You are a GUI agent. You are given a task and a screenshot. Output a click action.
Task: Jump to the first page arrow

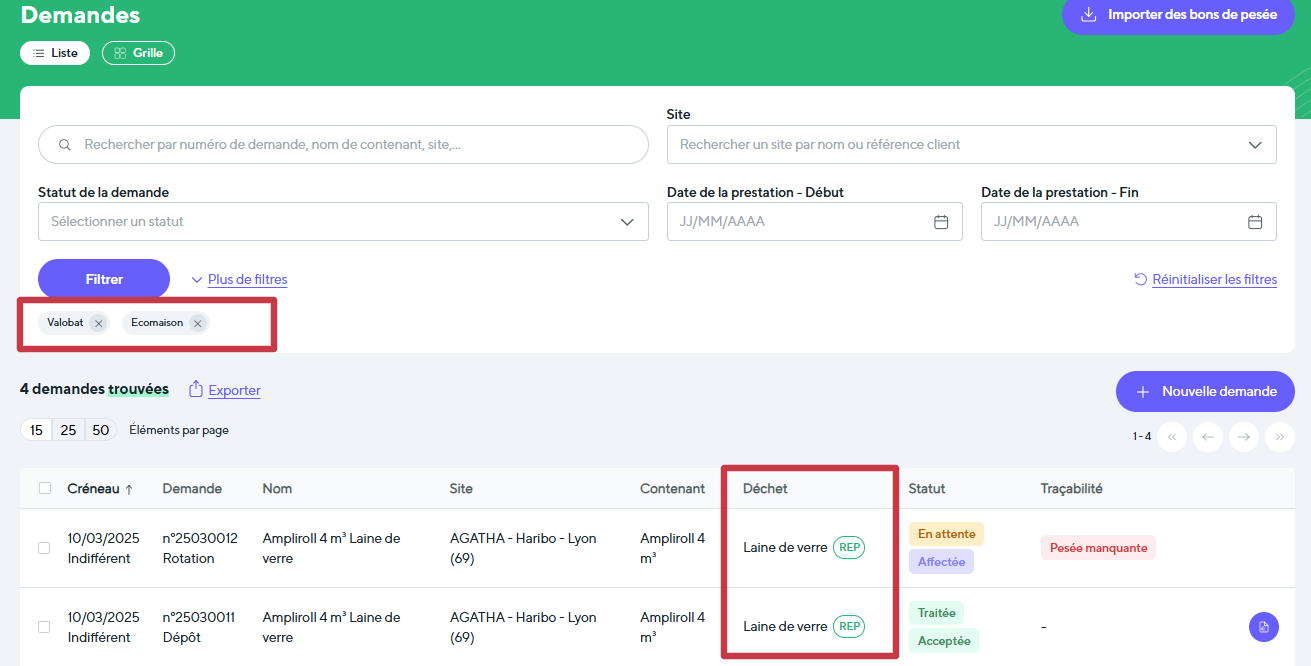tap(1172, 437)
